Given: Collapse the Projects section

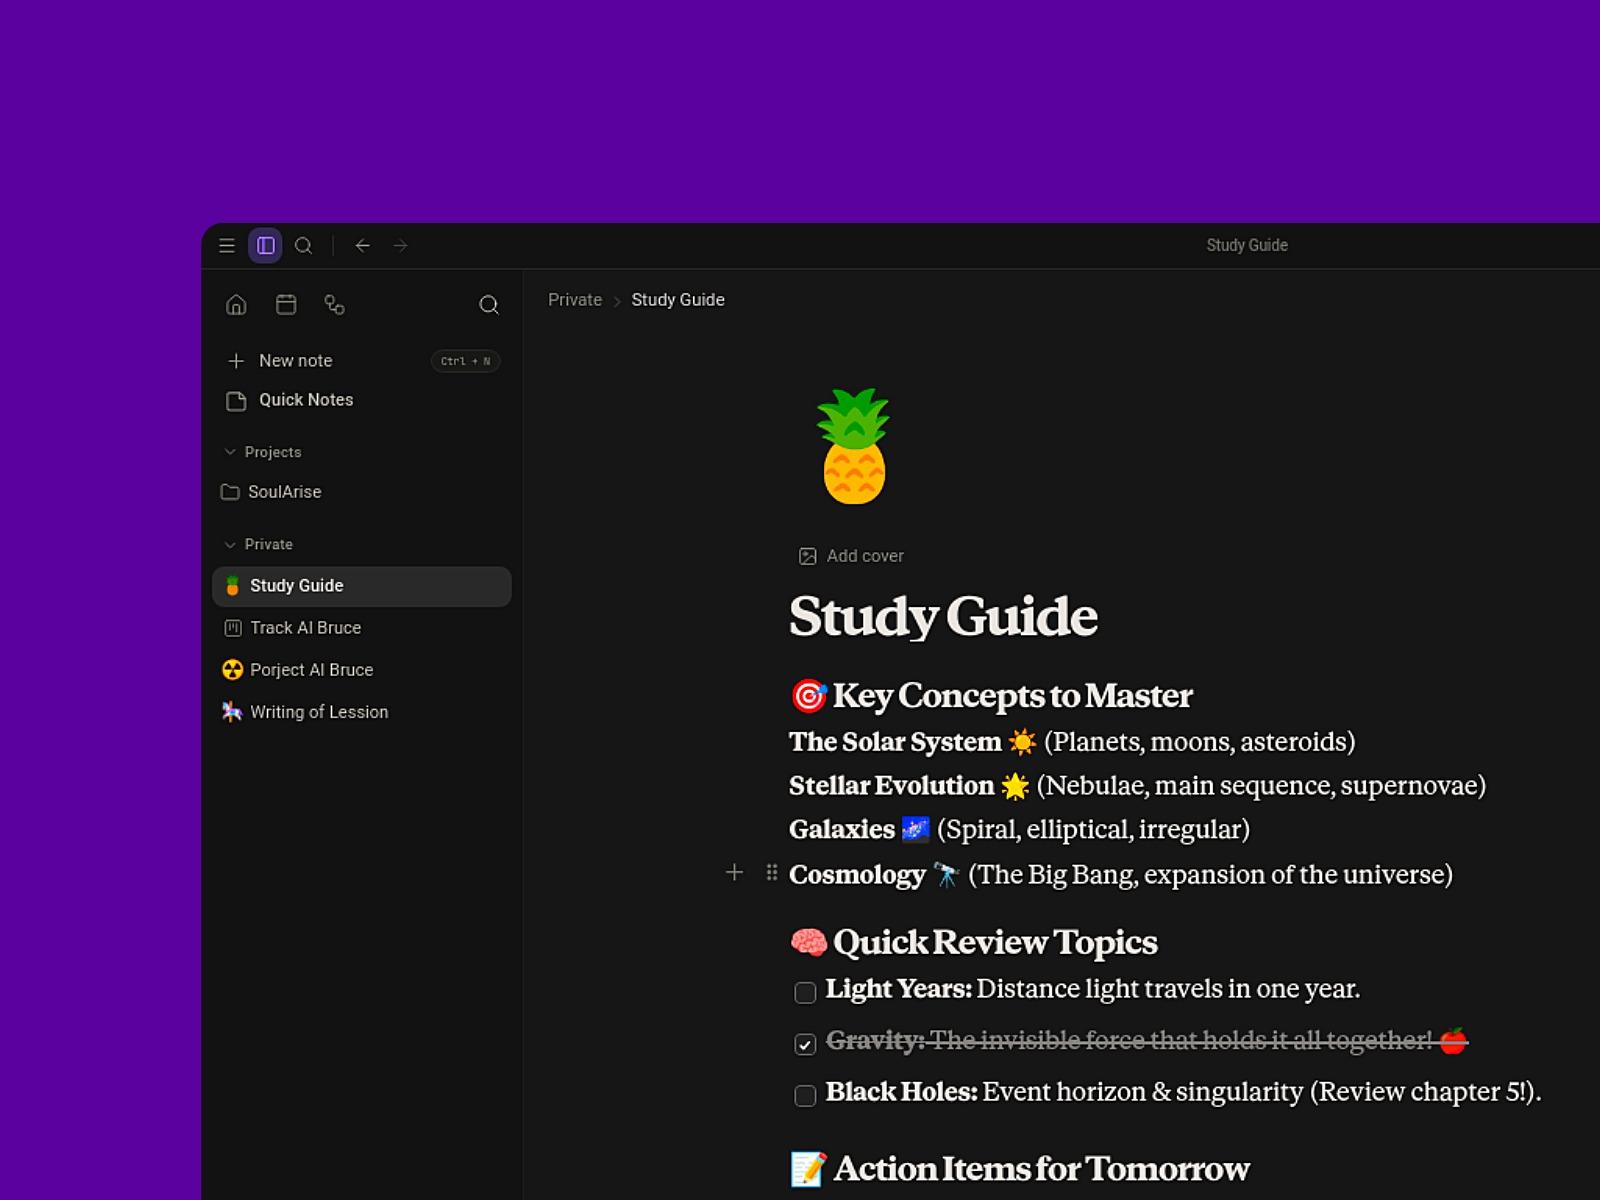Looking at the screenshot, I should (x=263, y=452).
